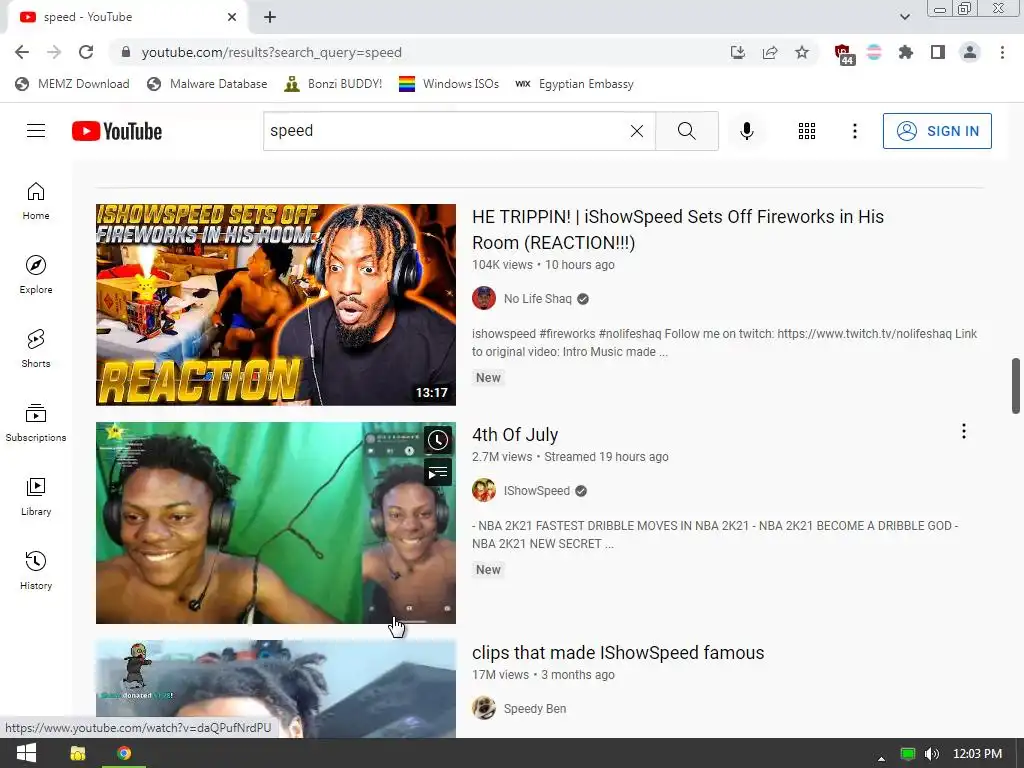Open the volume speaker icon

[x=932, y=754]
